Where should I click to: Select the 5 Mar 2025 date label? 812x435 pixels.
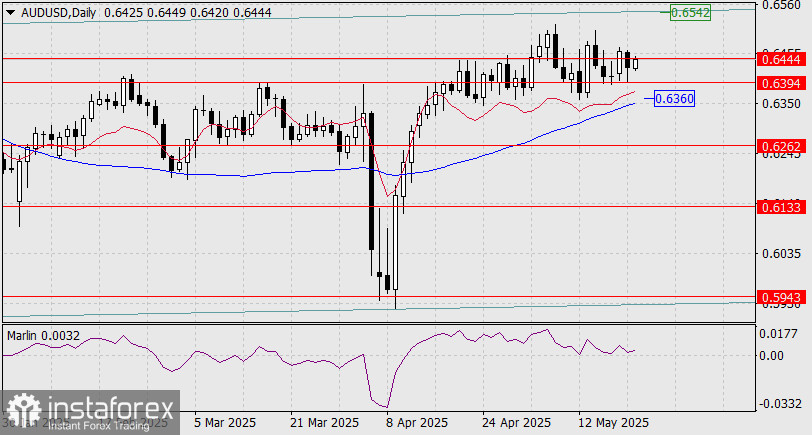click(x=225, y=423)
